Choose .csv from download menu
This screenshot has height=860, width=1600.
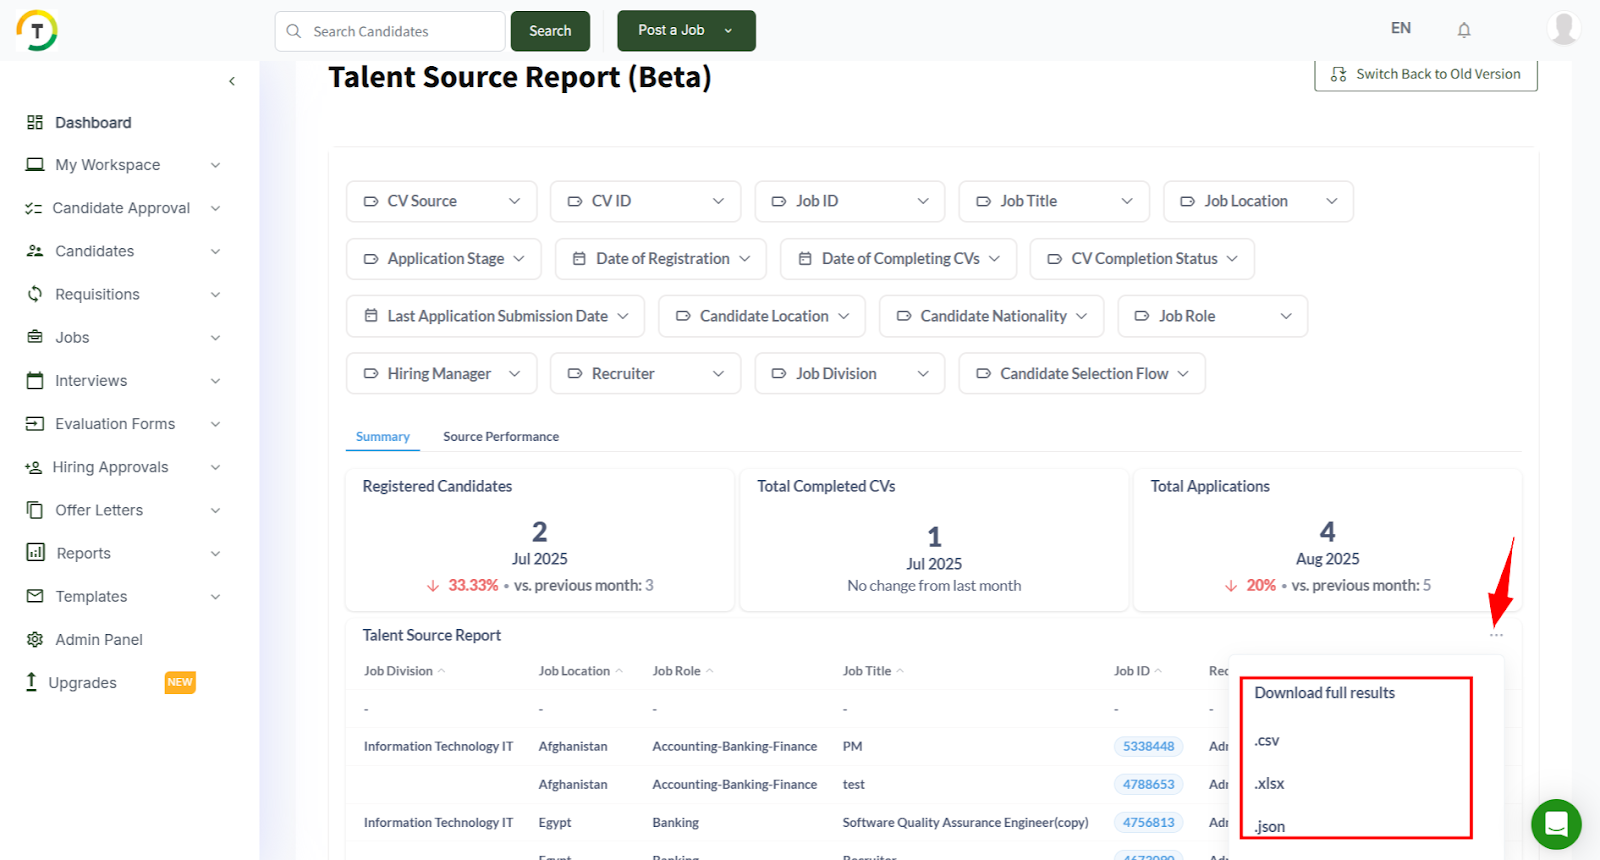1267,741
